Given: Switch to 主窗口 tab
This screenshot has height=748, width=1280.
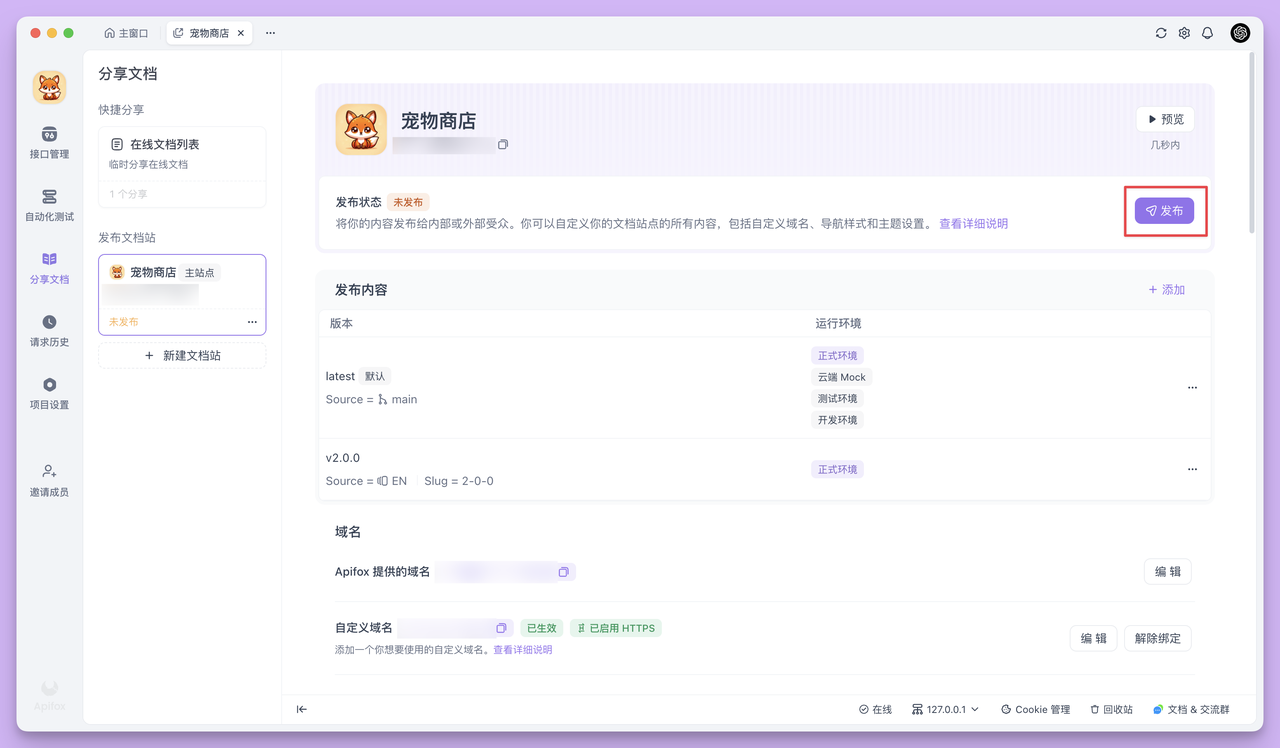Looking at the screenshot, I should [127, 33].
